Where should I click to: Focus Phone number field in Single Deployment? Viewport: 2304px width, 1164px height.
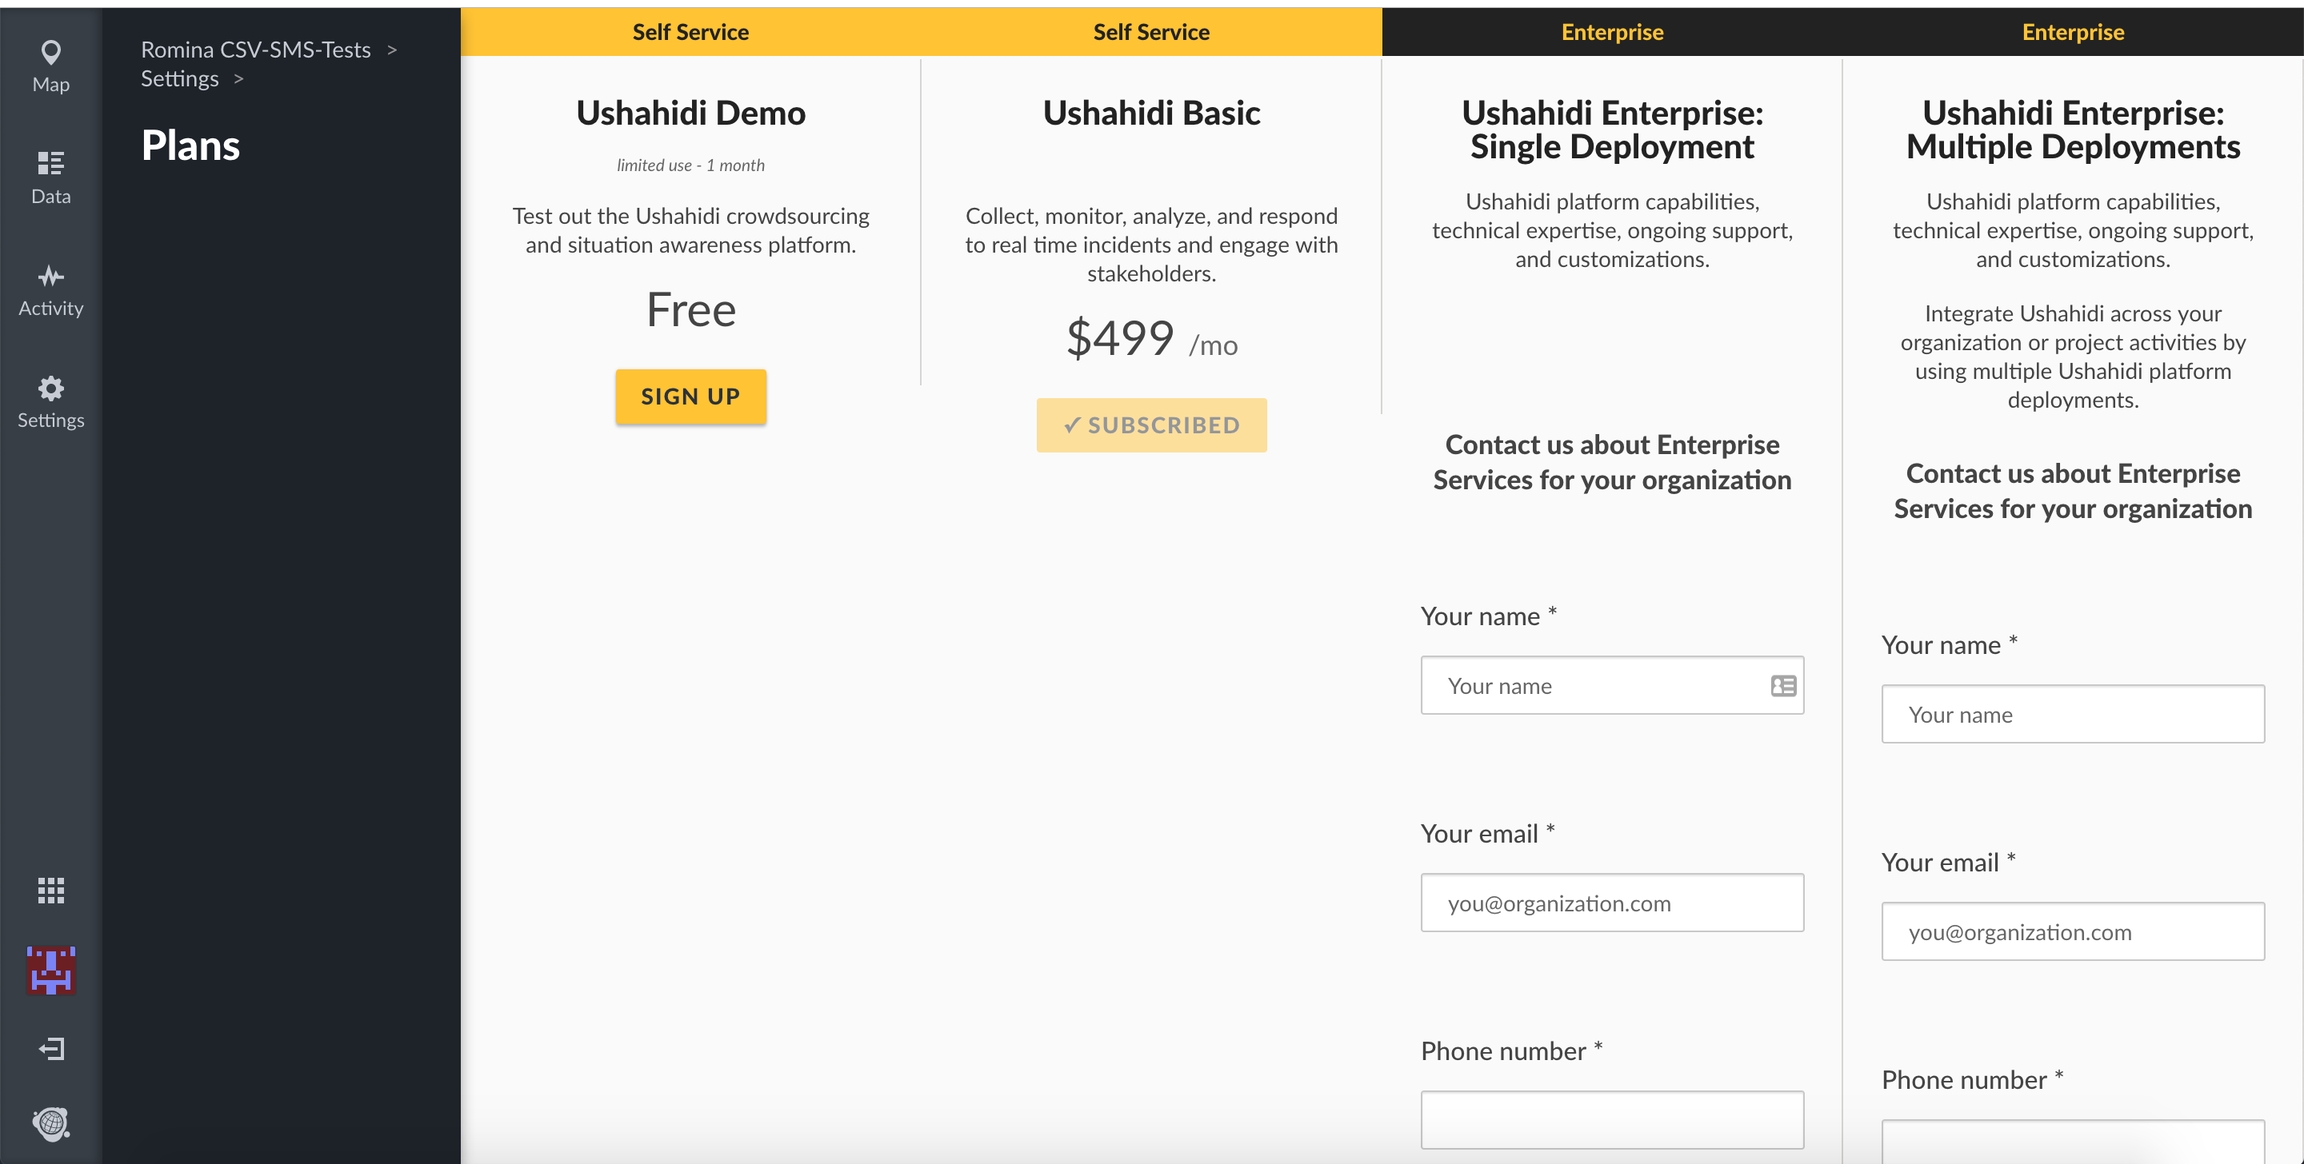click(x=1612, y=1120)
